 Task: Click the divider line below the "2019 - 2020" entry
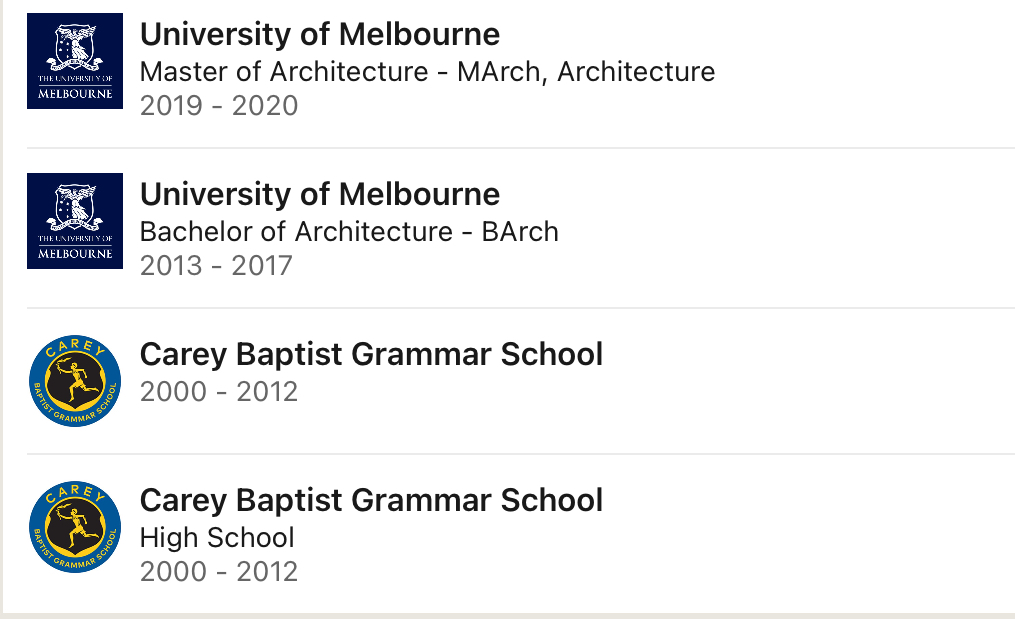pos(520,148)
